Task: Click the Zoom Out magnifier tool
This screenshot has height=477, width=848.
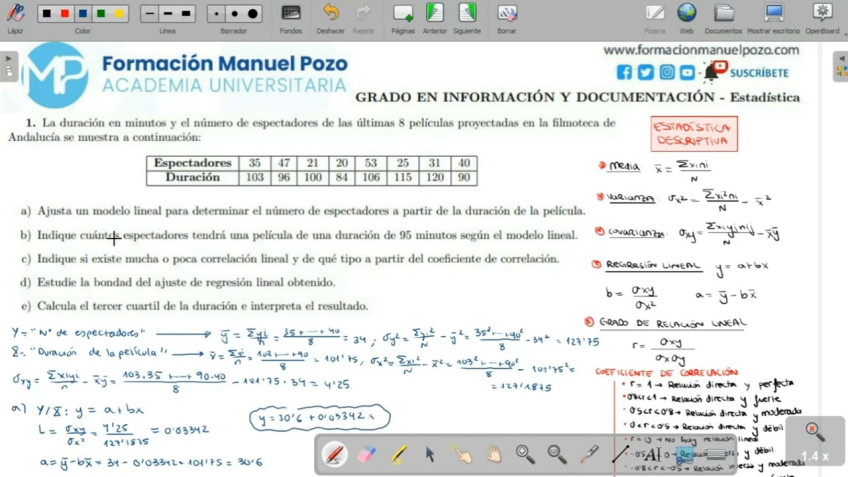Action: coord(557,454)
